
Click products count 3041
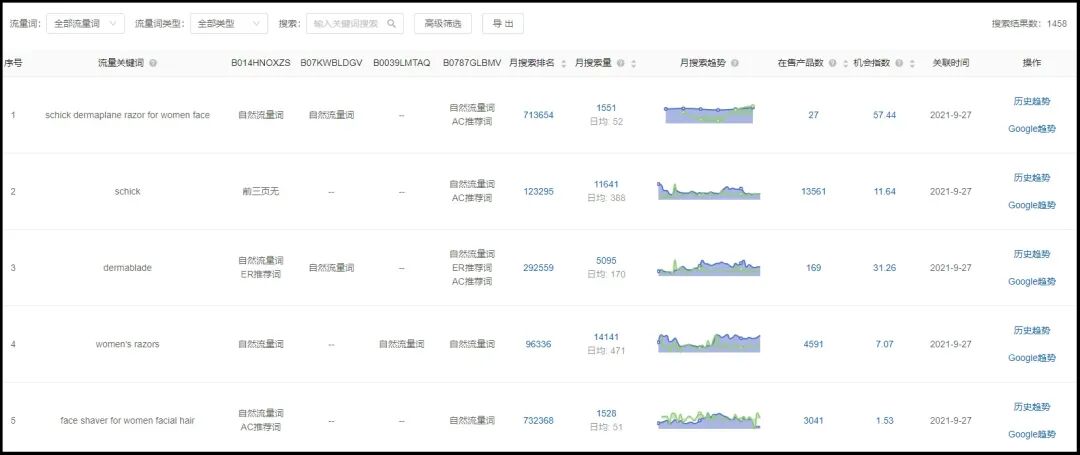[813, 421]
